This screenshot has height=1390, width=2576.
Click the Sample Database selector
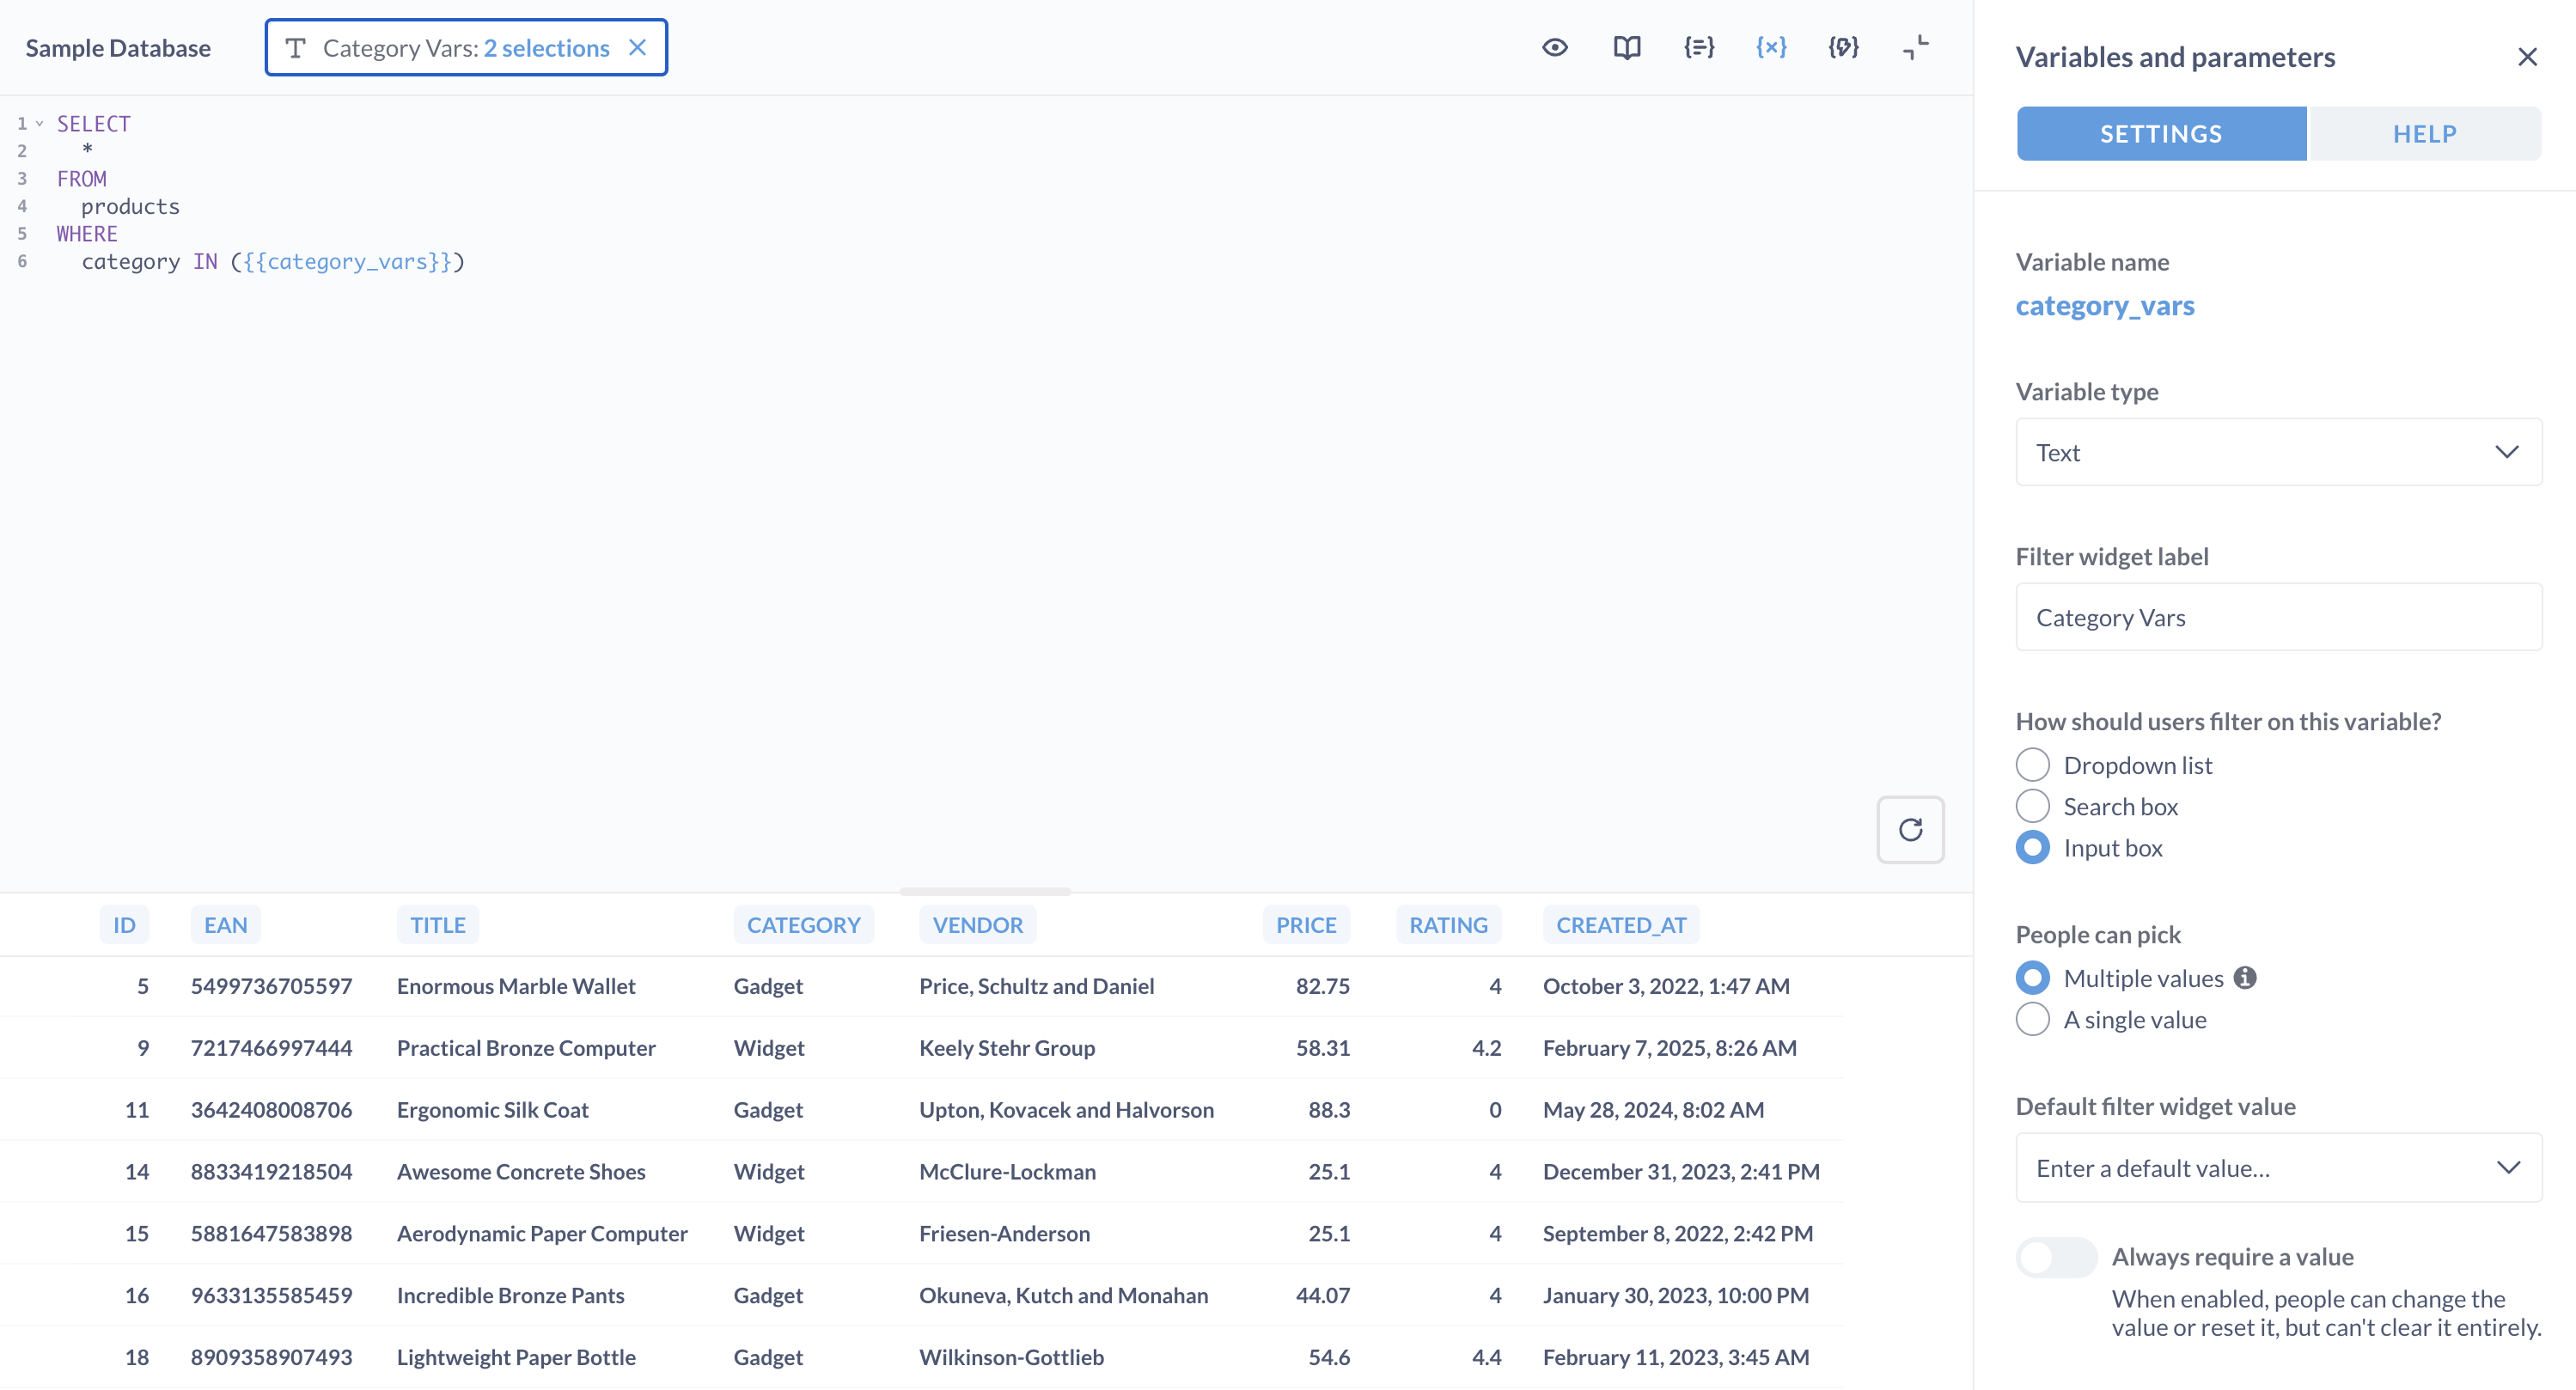click(118, 47)
